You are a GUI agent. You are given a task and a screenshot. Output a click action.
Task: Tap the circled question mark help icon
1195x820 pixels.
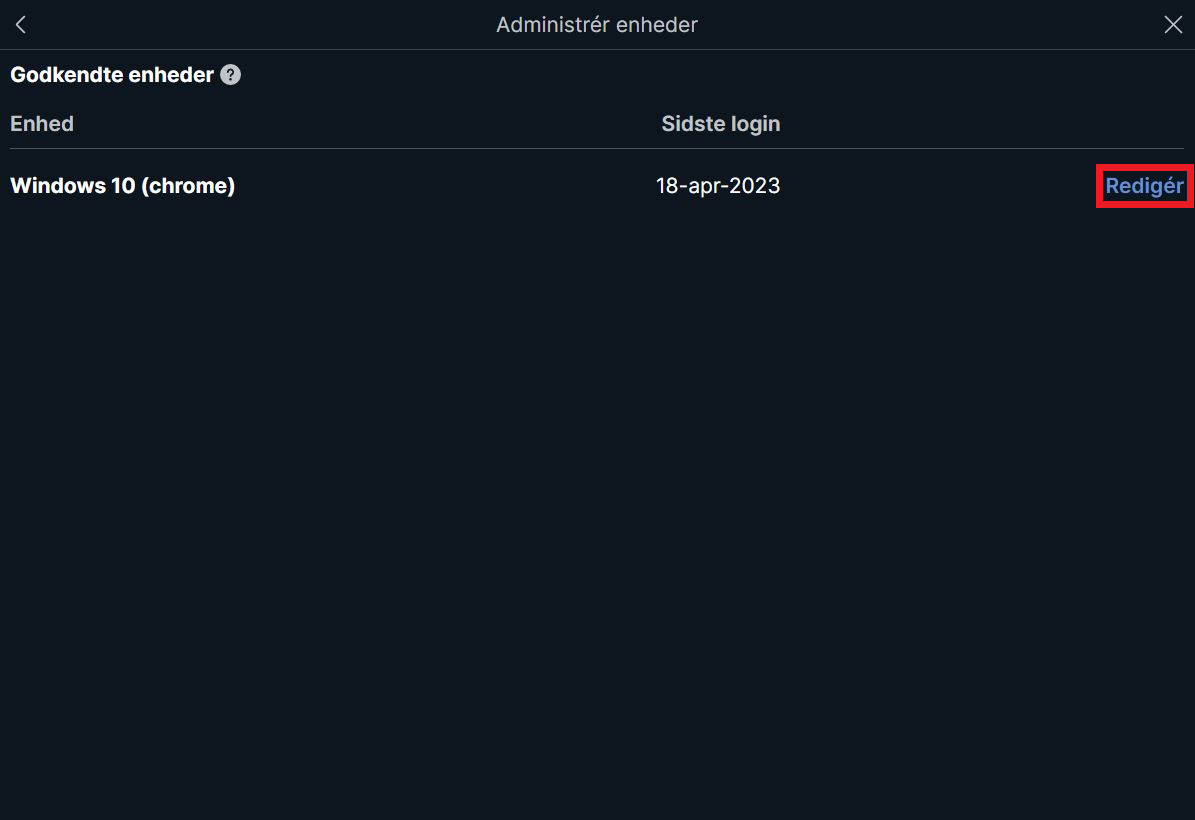coord(230,75)
